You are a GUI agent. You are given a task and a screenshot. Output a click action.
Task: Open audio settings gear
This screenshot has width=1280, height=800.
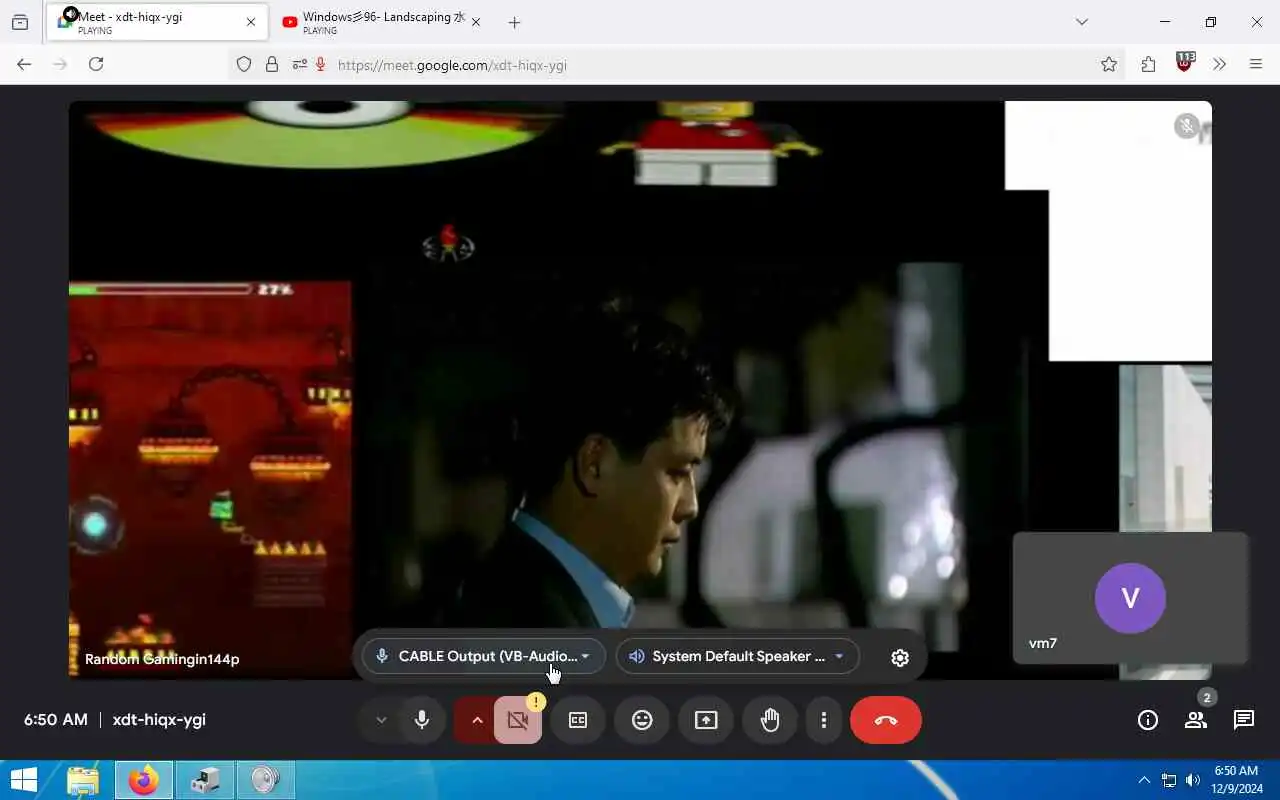(900, 657)
